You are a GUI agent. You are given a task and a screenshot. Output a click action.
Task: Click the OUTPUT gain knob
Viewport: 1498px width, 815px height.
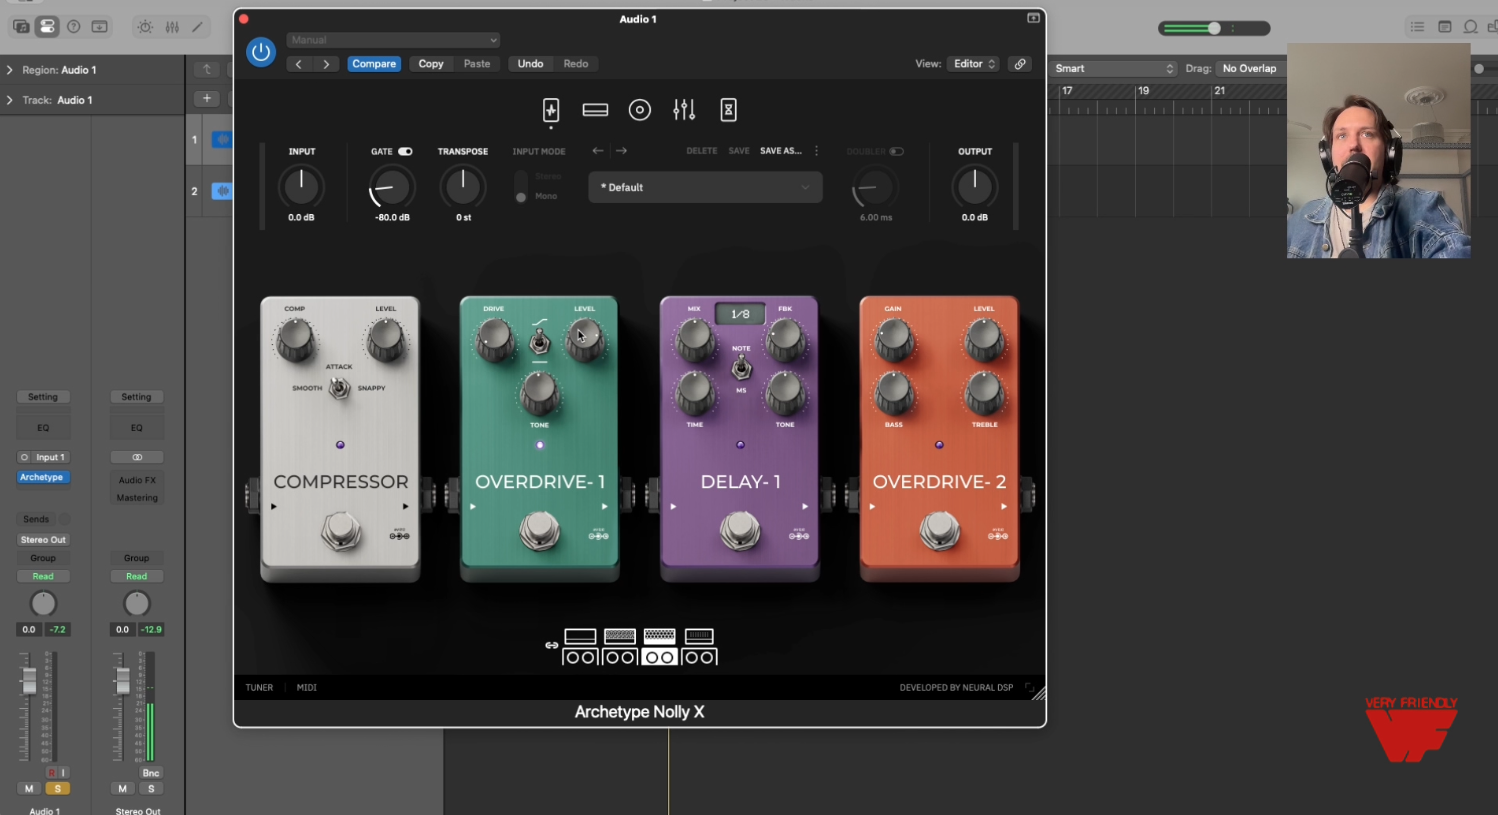(974, 186)
